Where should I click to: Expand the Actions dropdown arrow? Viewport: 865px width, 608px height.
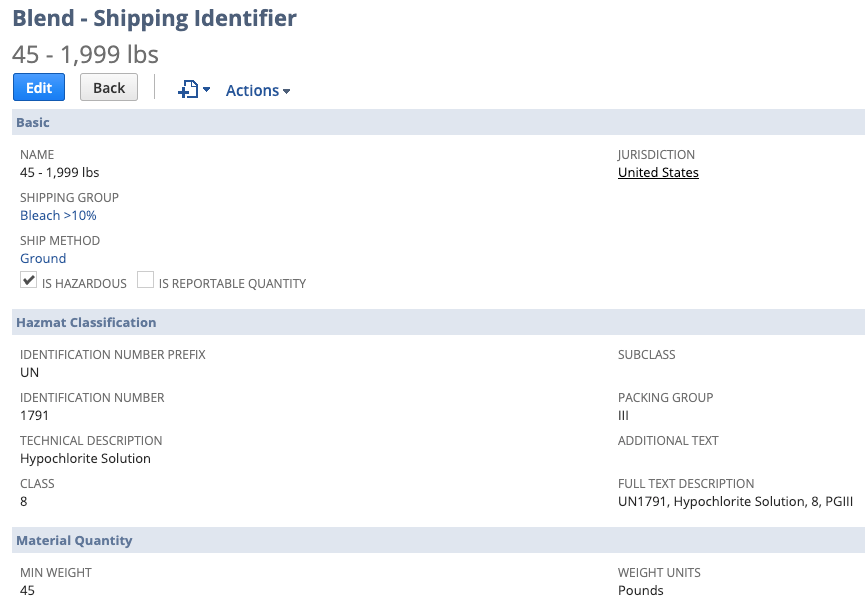coord(286,92)
